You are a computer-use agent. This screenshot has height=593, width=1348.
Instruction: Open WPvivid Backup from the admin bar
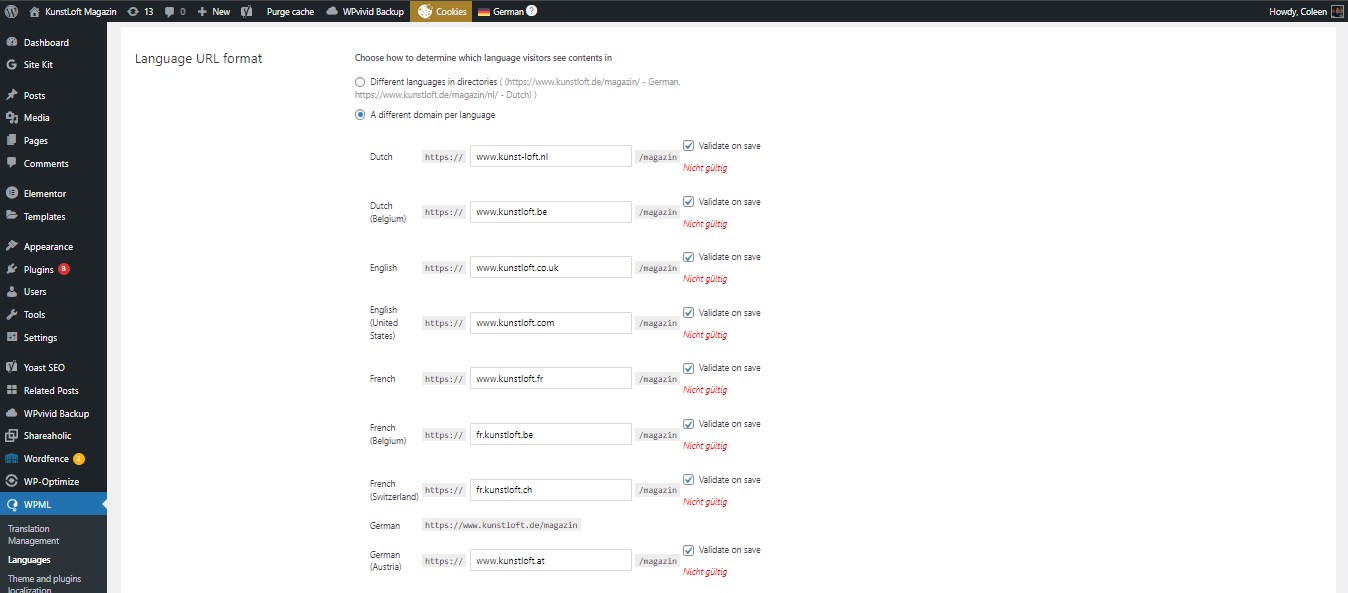tap(365, 11)
